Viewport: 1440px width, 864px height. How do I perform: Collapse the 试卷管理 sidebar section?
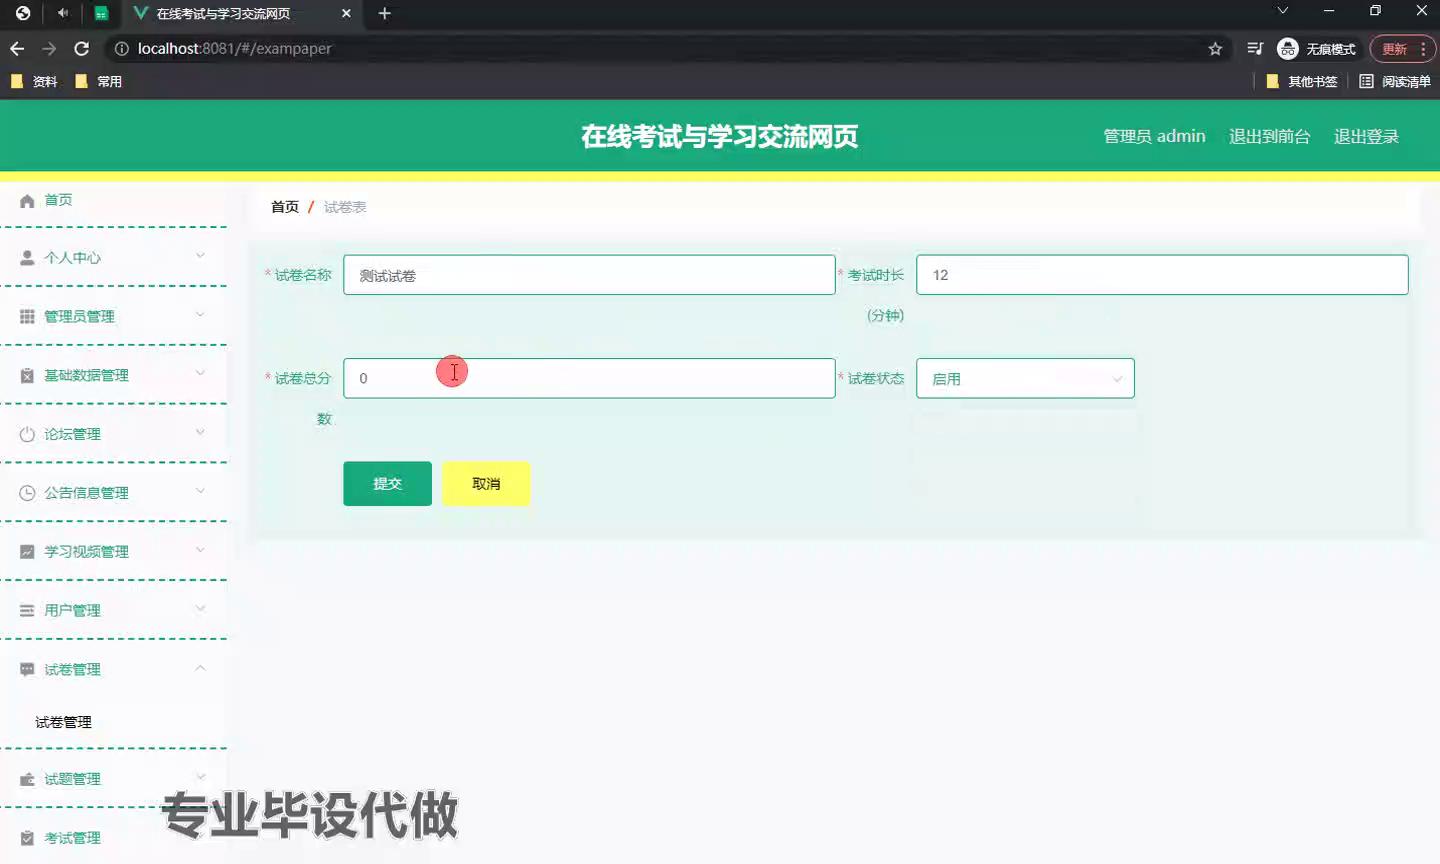pyautogui.click(x=110, y=669)
